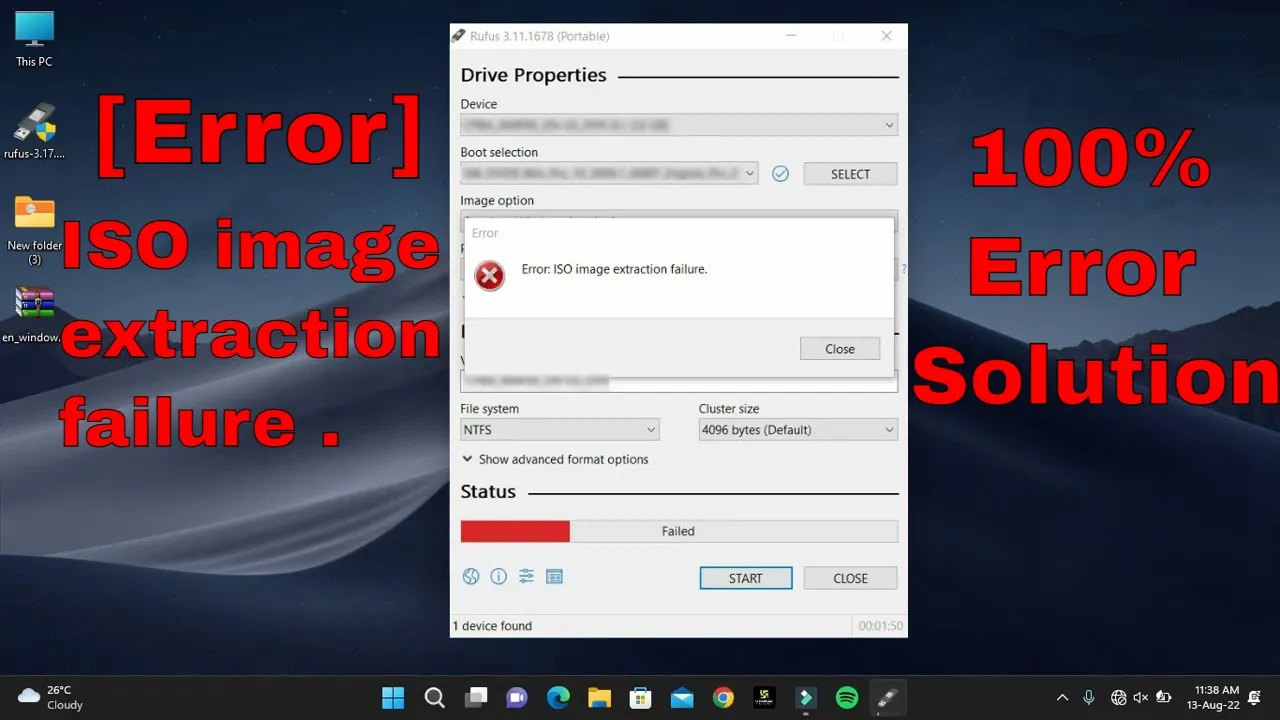Open Google Chrome from taskbar
Image resolution: width=1280 pixels, height=720 pixels.
pyautogui.click(x=723, y=697)
